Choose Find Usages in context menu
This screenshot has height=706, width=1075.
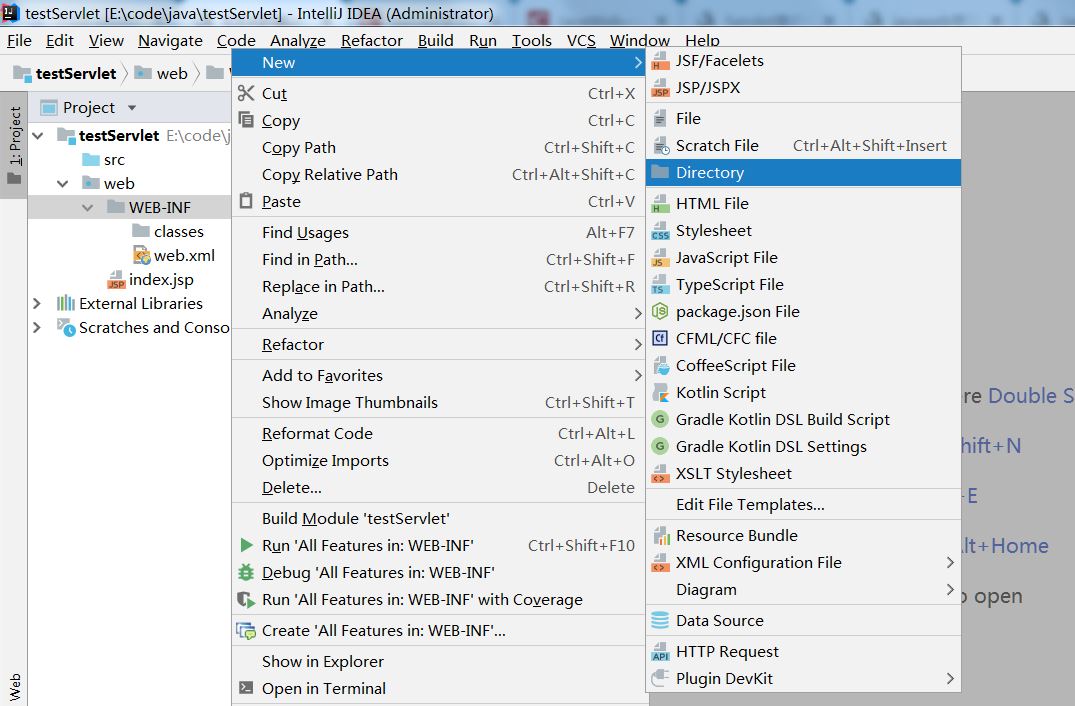point(439,232)
